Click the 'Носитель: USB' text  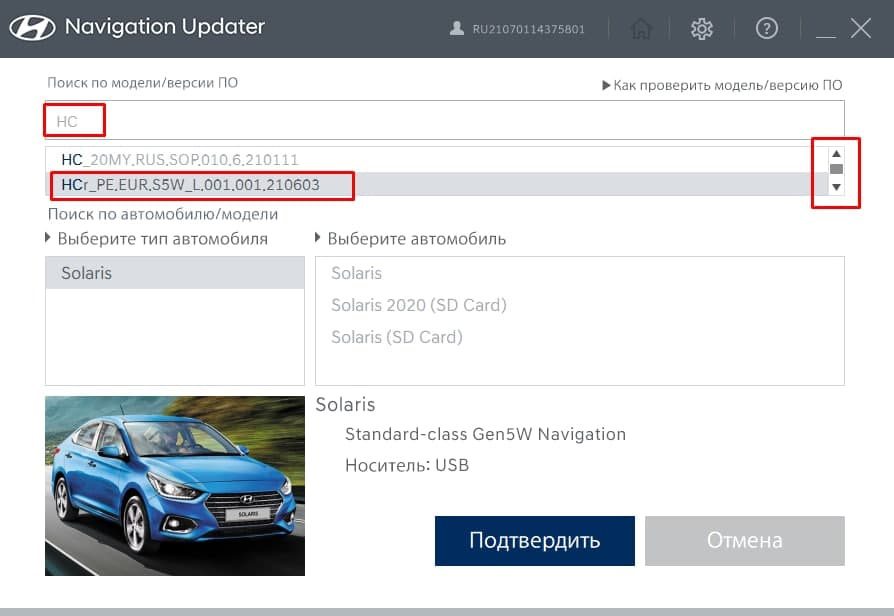point(407,465)
